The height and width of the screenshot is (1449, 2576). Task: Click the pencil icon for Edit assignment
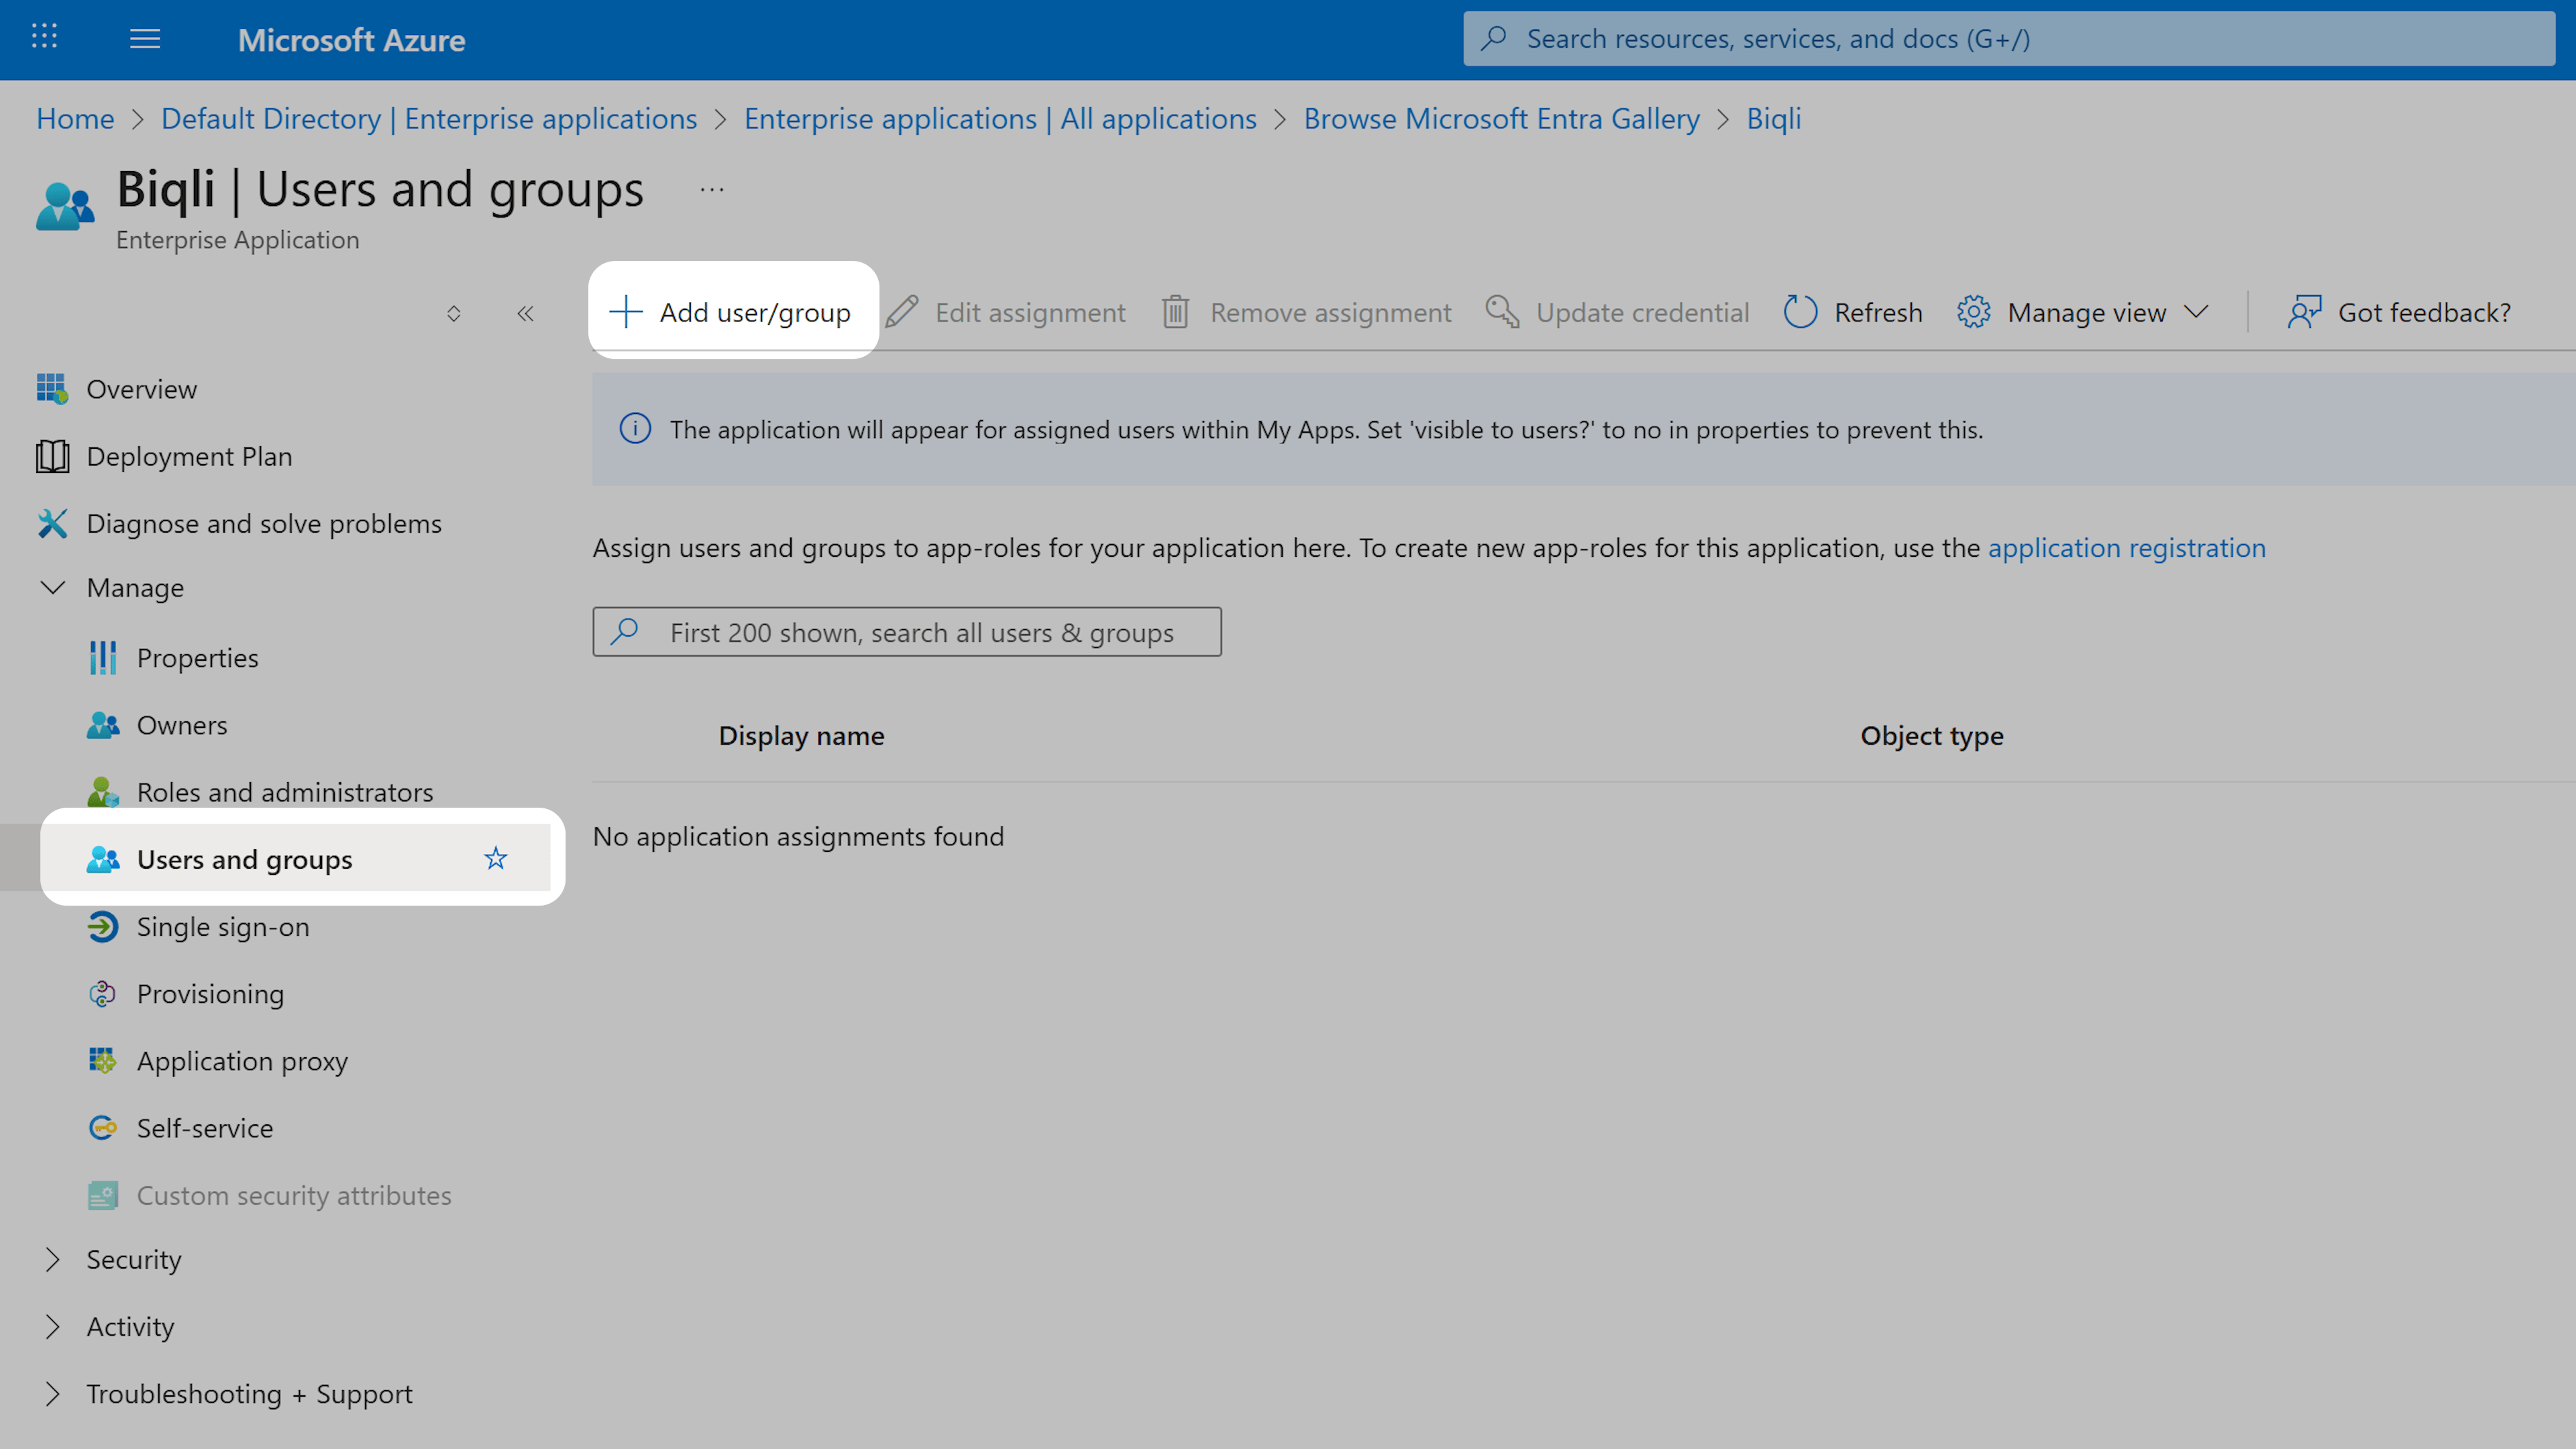901,312
